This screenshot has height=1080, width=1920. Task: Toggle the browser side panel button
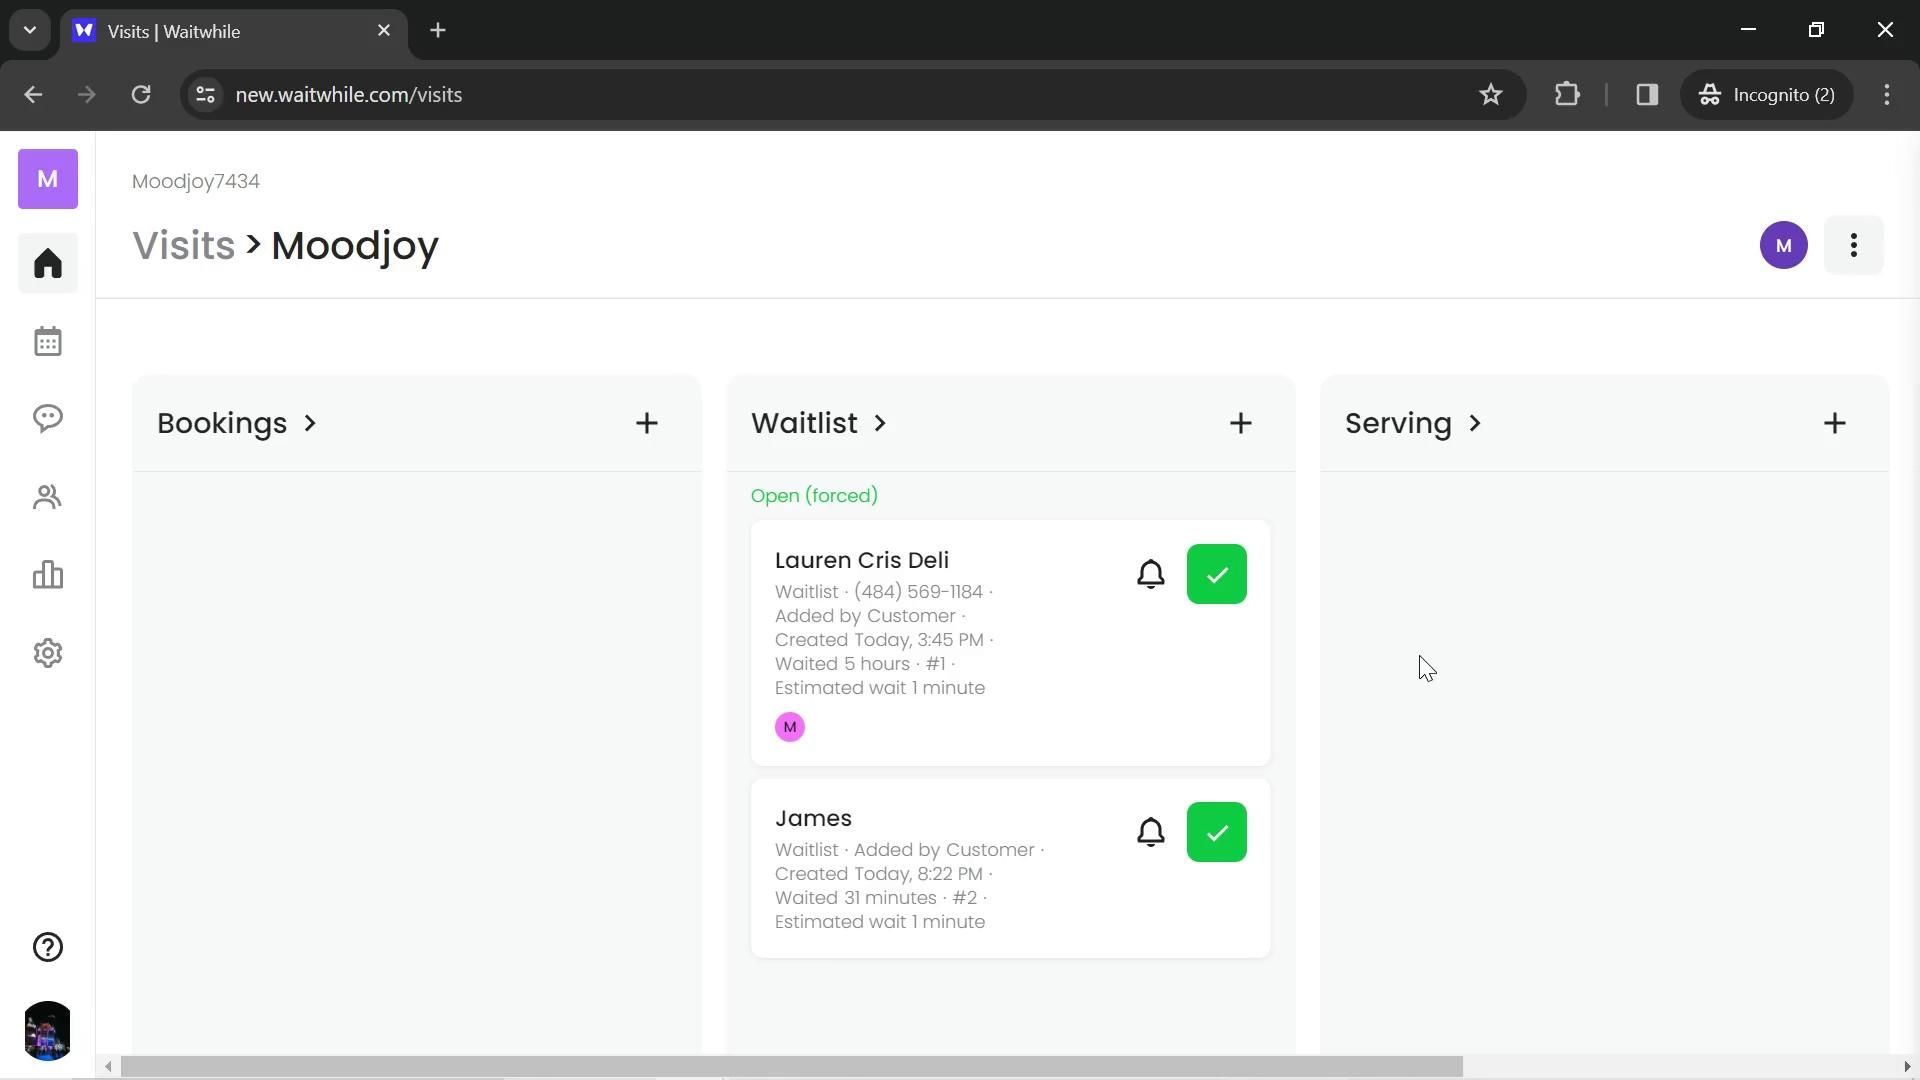(1647, 95)
